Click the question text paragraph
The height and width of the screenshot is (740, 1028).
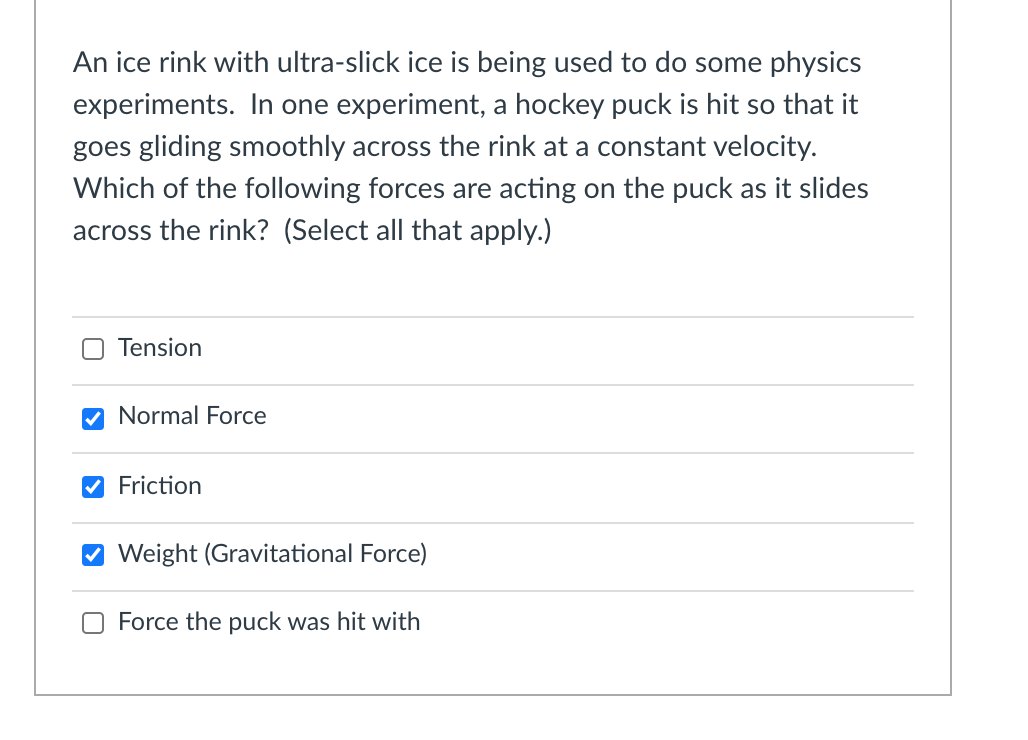coord(470,145)
